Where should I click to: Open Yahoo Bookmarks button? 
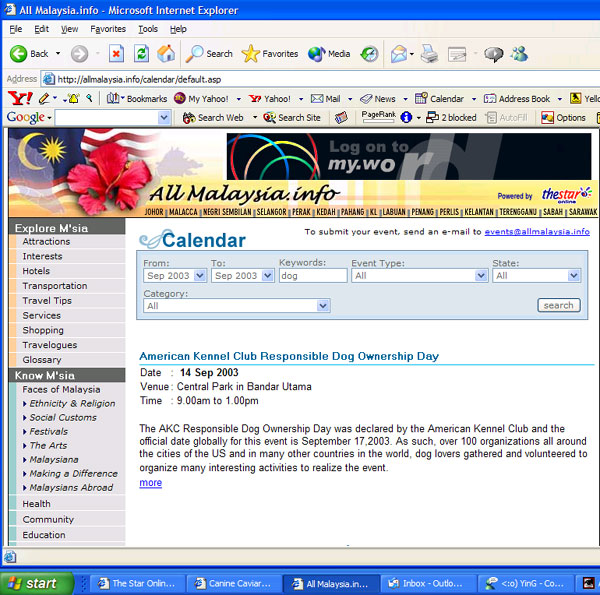pyautogui.click(x=137, y=99)
